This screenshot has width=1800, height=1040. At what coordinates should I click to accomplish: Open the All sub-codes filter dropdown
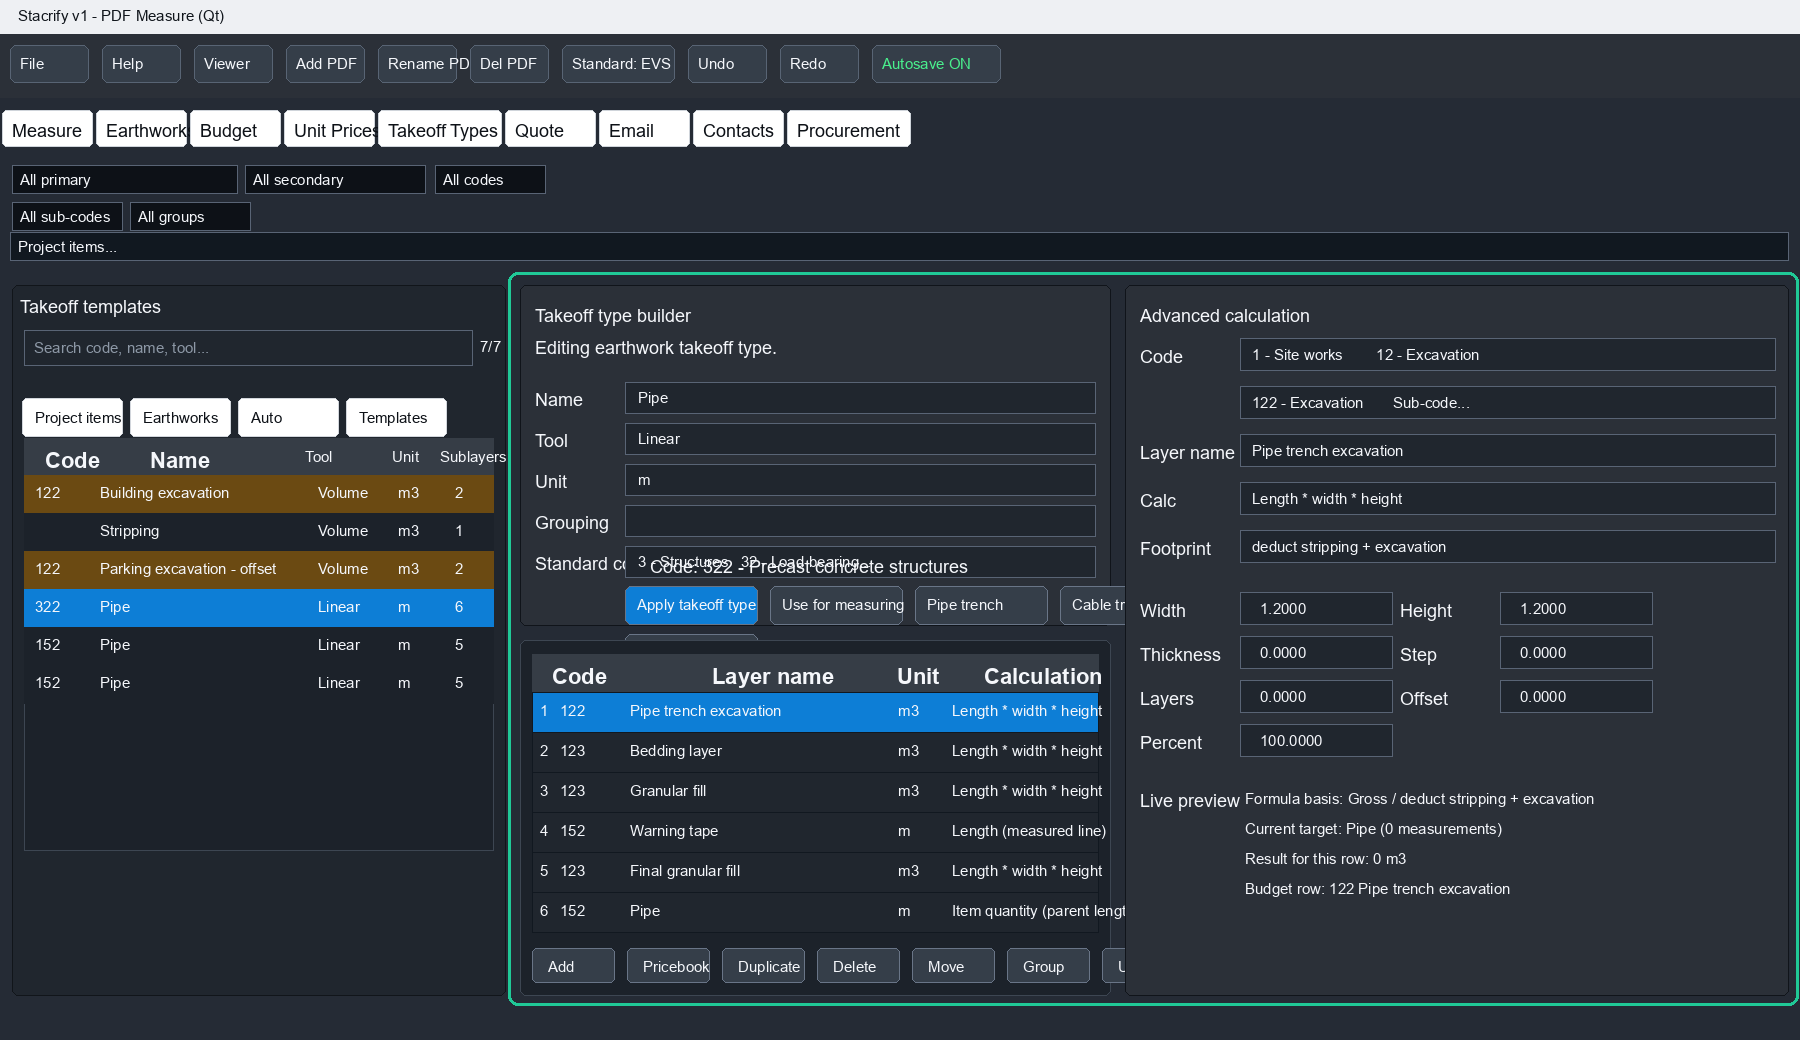[x=67, y=217]
